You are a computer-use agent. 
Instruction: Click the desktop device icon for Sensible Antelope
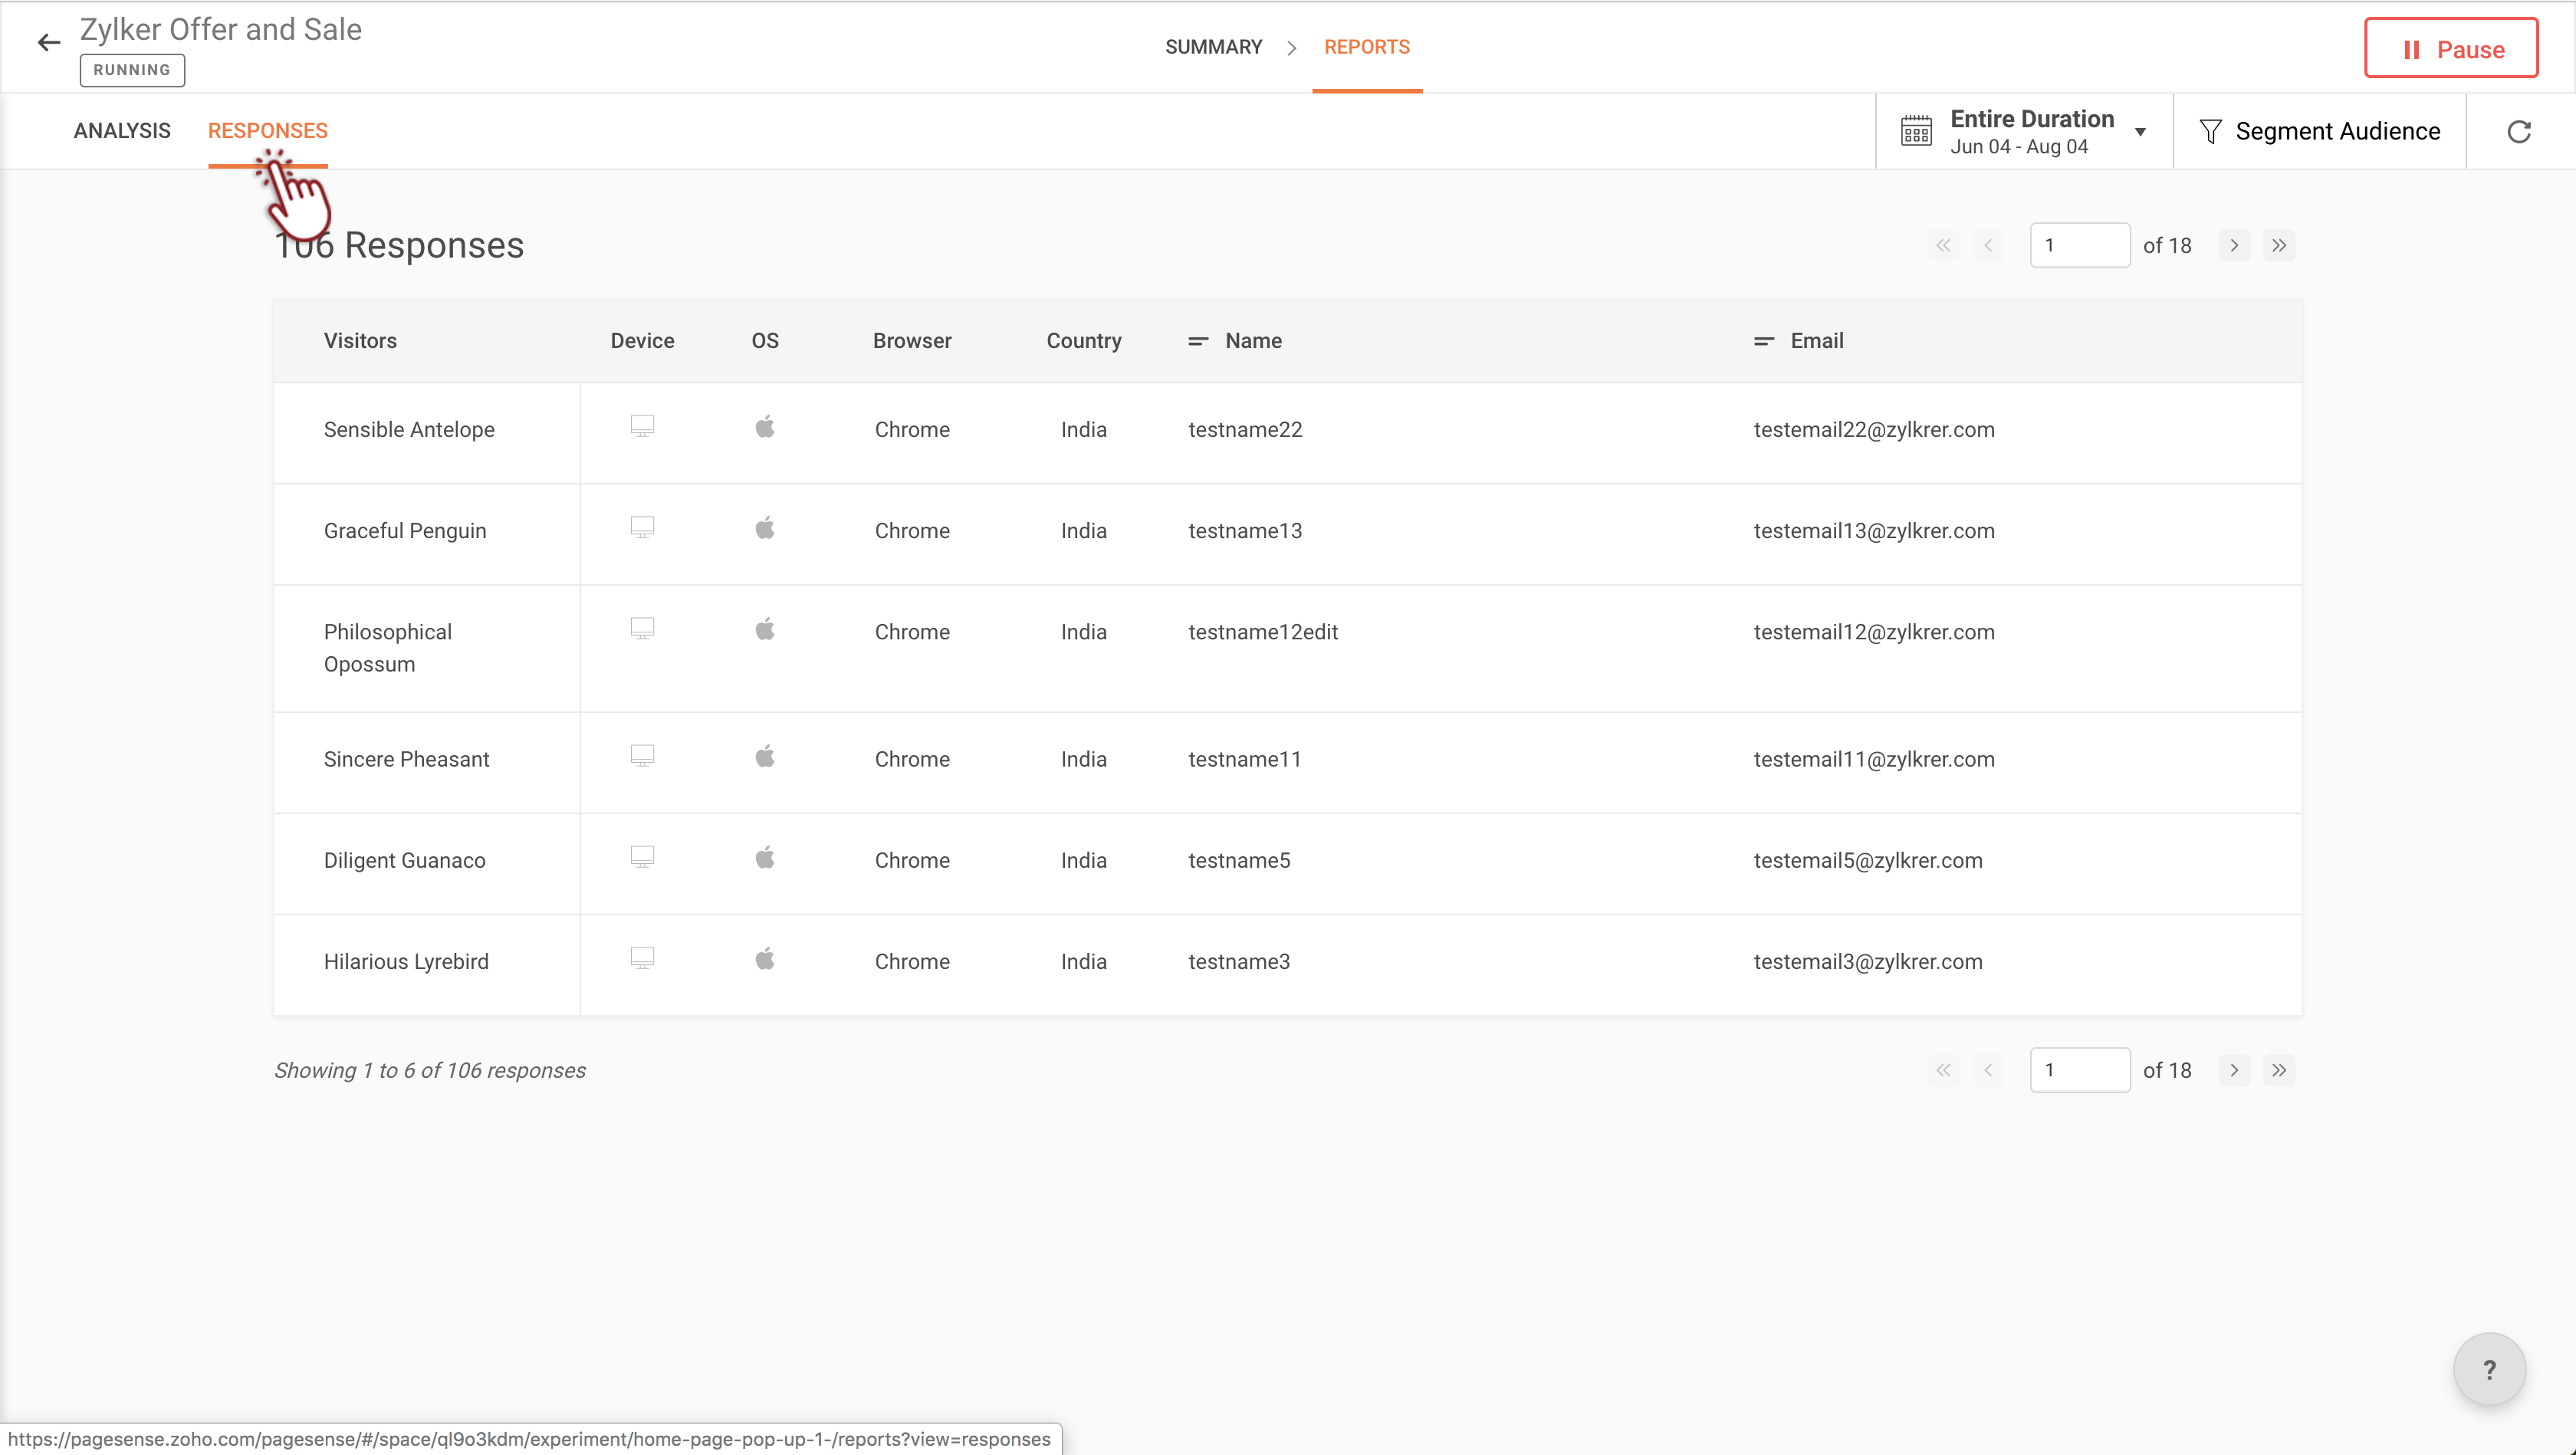tap(642, 427)
